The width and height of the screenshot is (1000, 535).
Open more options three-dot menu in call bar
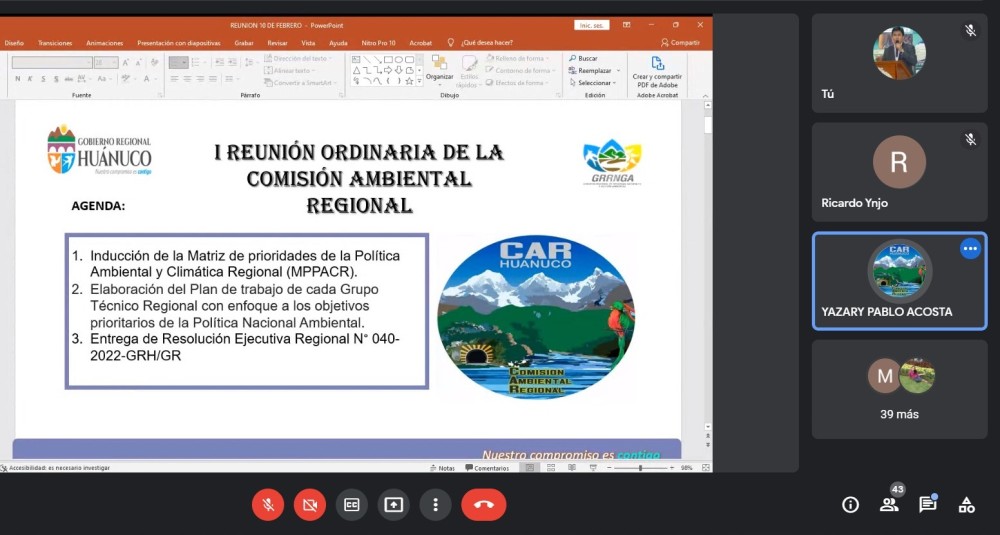pos(435,505)
